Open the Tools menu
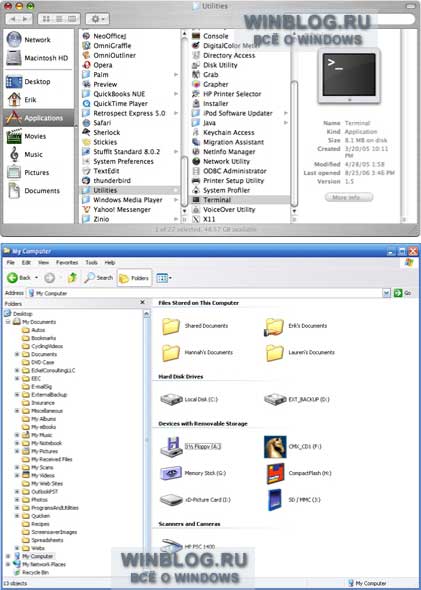 click(91, 263)
